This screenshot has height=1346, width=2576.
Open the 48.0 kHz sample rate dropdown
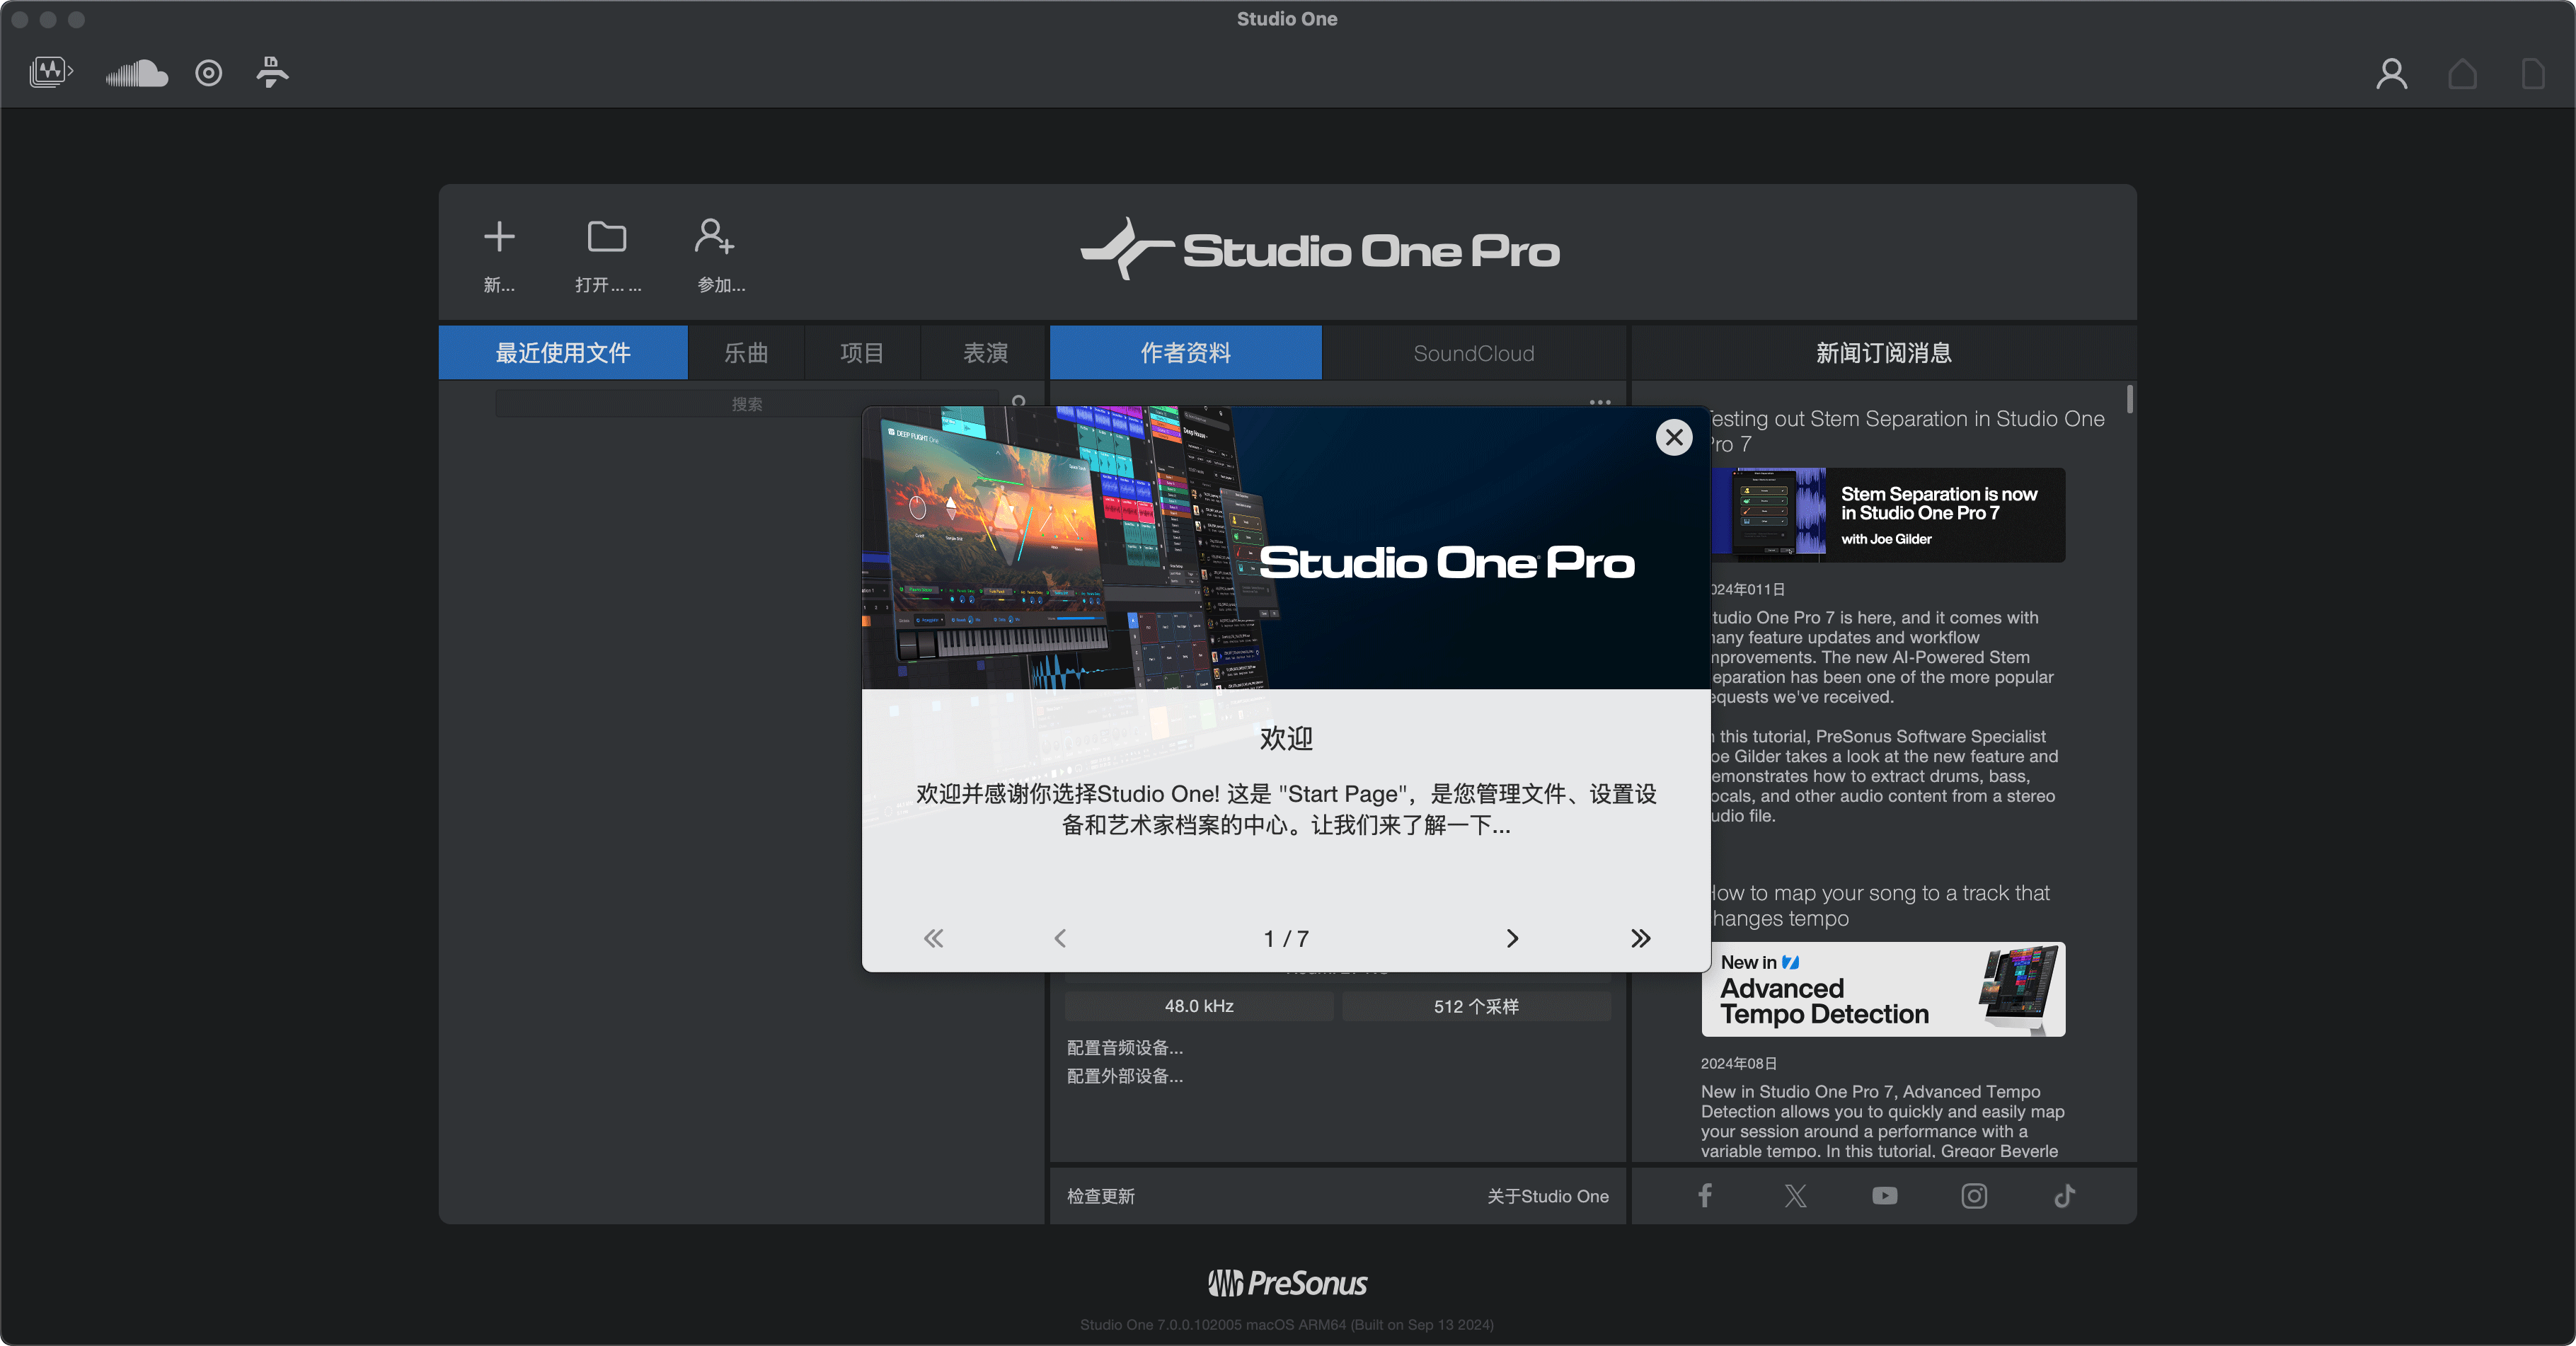click(1198, 1006)
